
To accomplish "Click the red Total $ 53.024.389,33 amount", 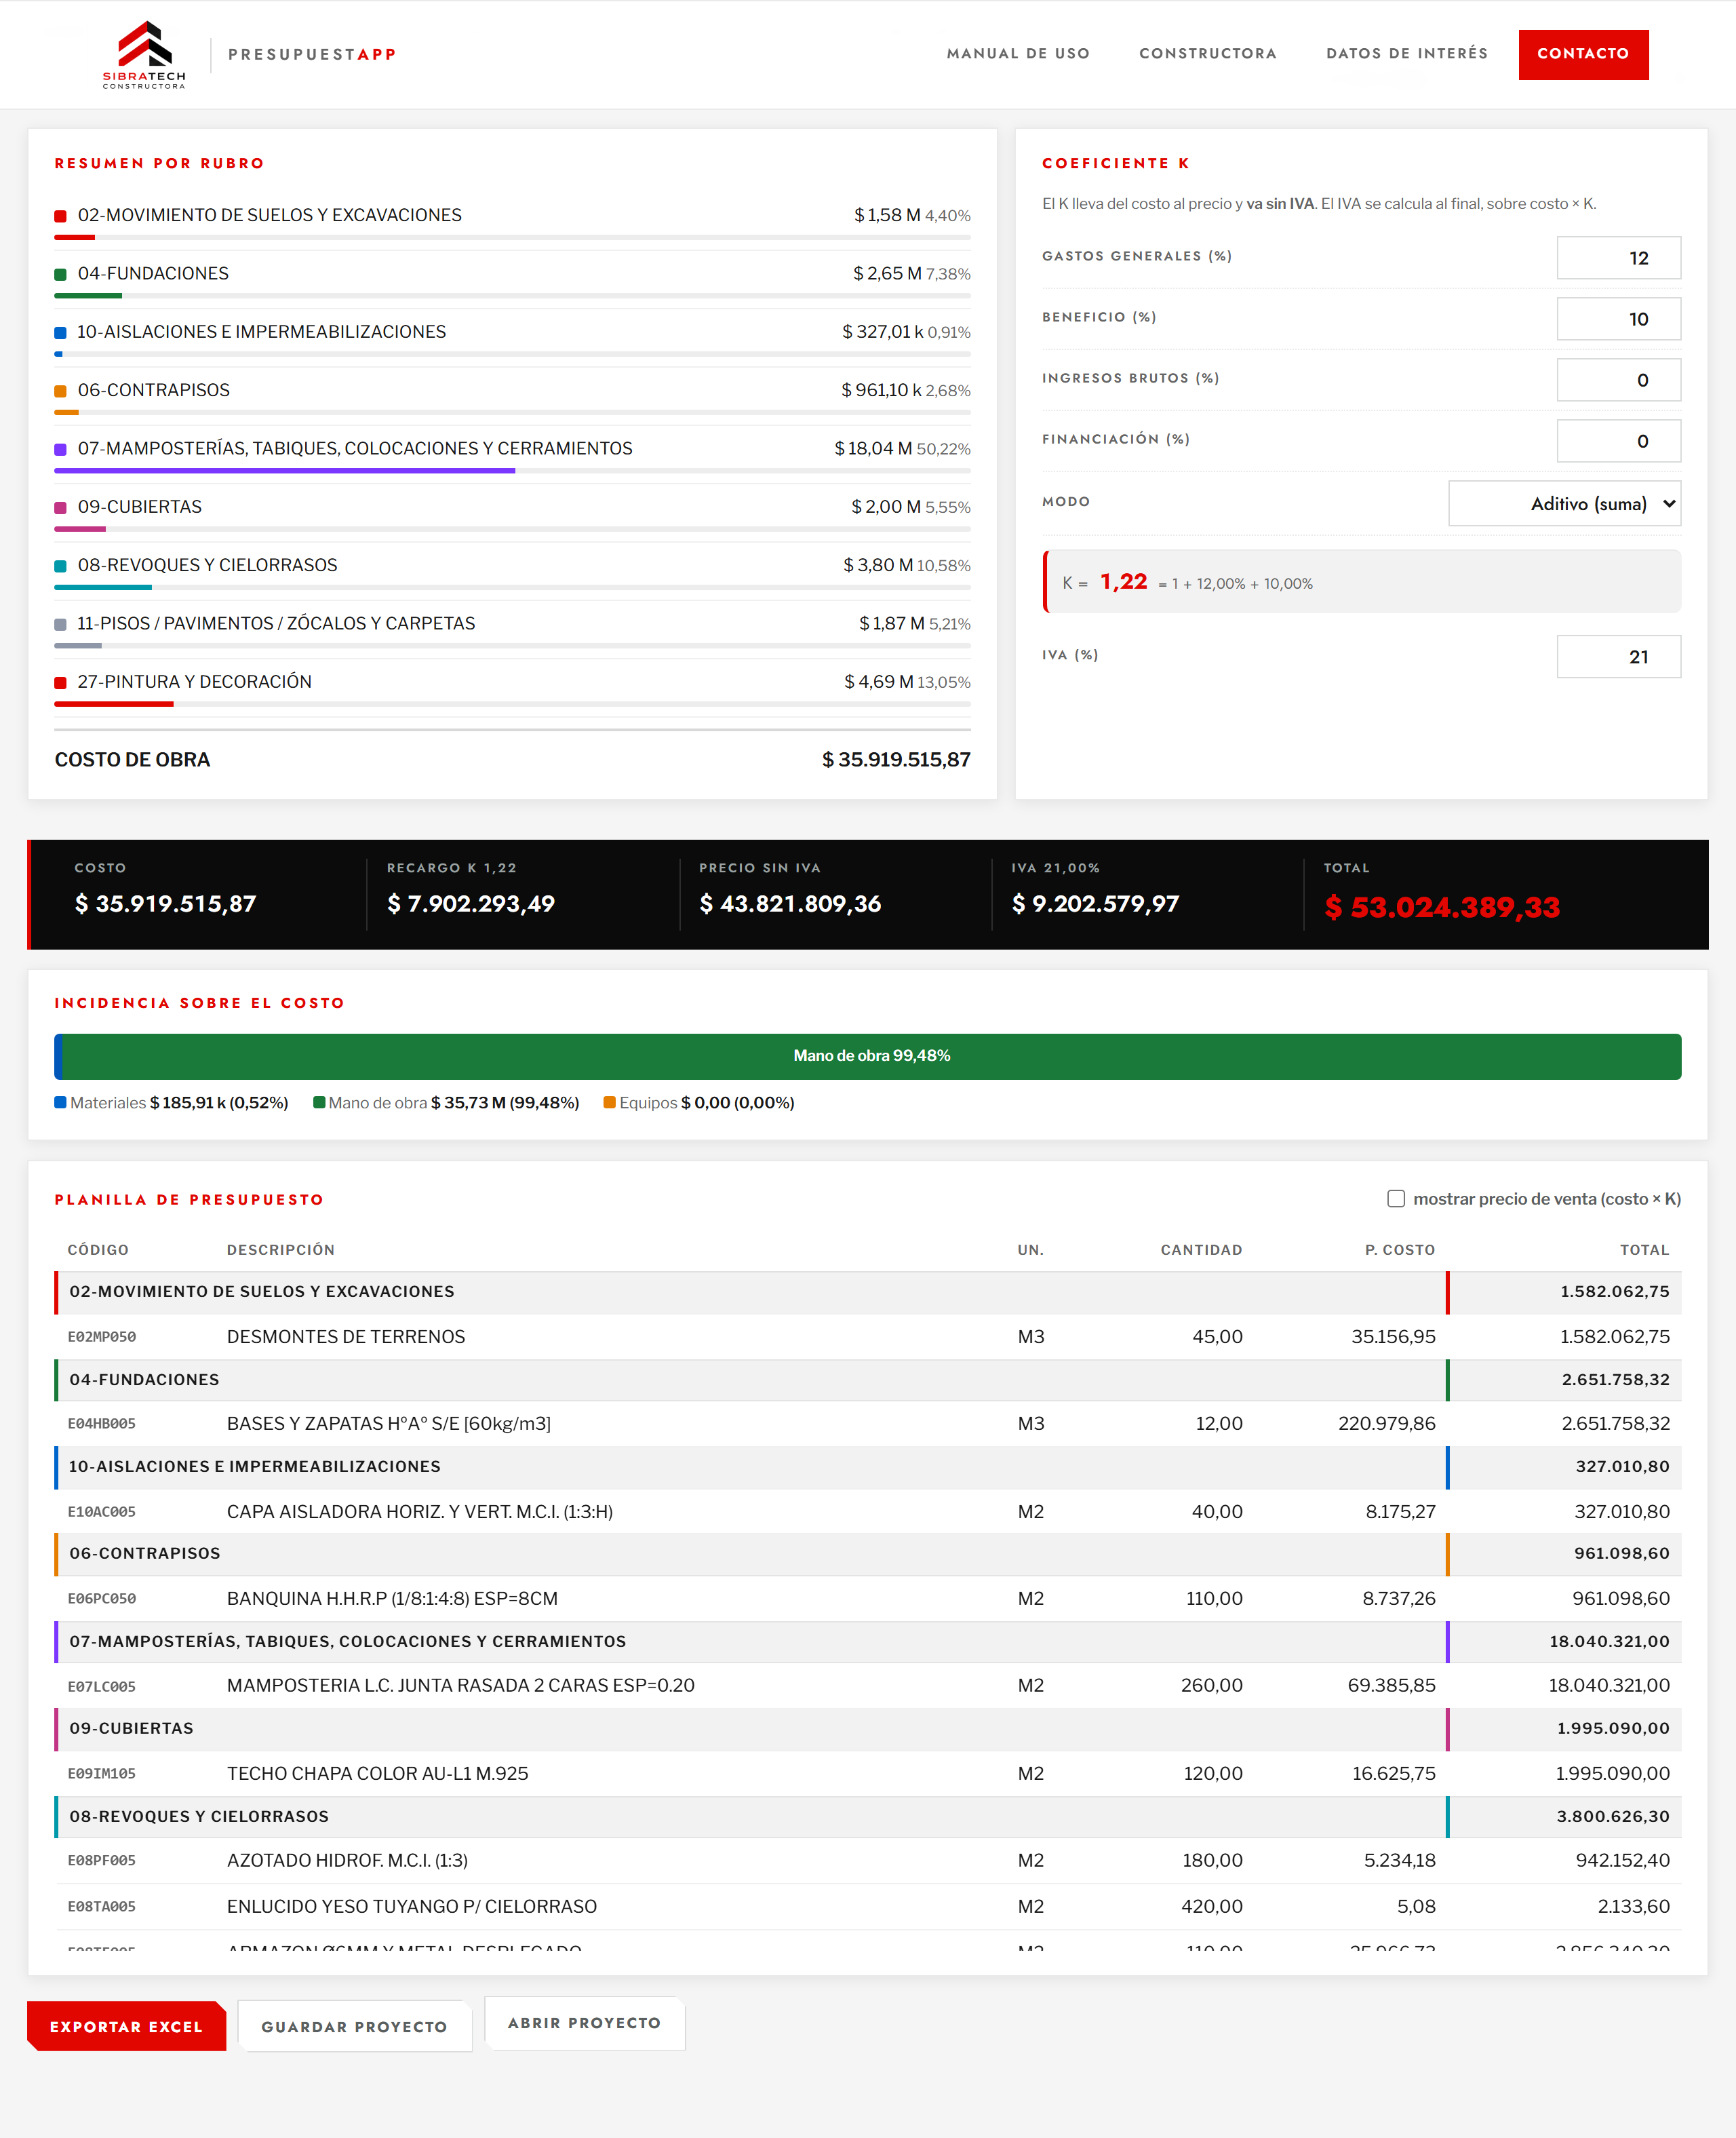I will tap(1442, 907).
